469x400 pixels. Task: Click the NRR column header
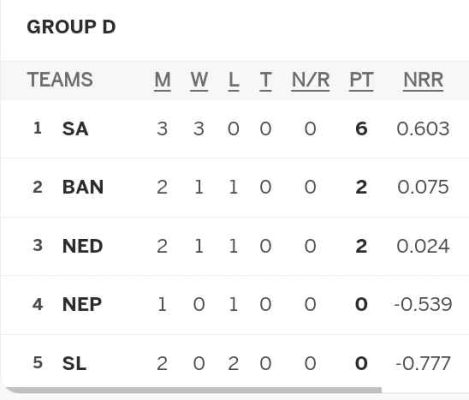[x=423, y=81]
